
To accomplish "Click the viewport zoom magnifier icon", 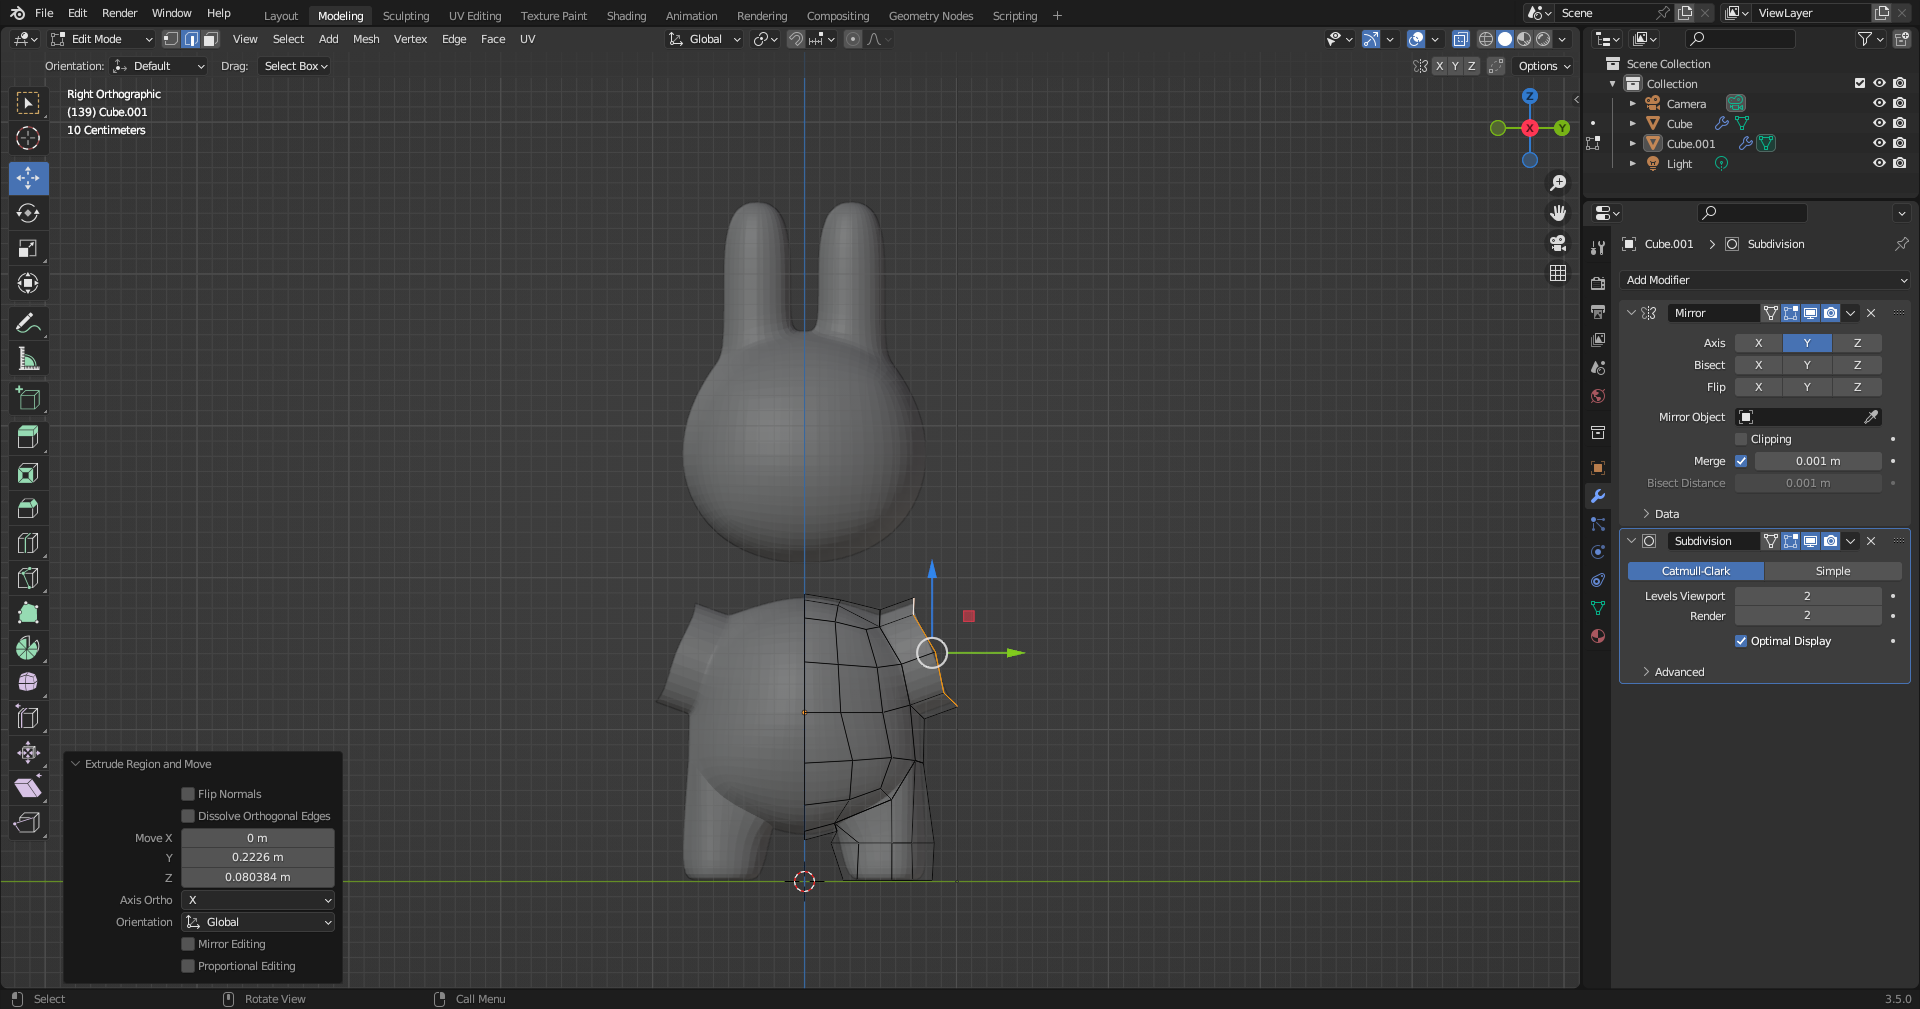I will 1558,183.
